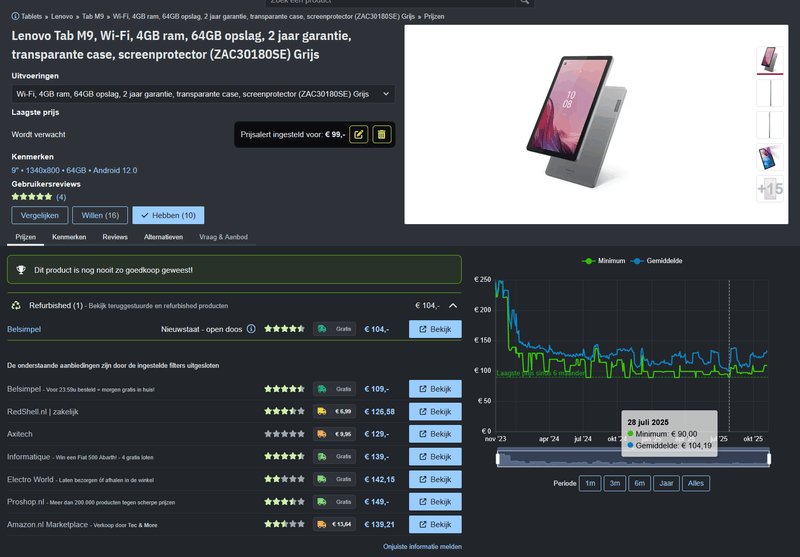Image resolution: width=800 pixels, height=557 pixels.
Task: Click right handle of chart range slider
Action: (x=769, y=459)
